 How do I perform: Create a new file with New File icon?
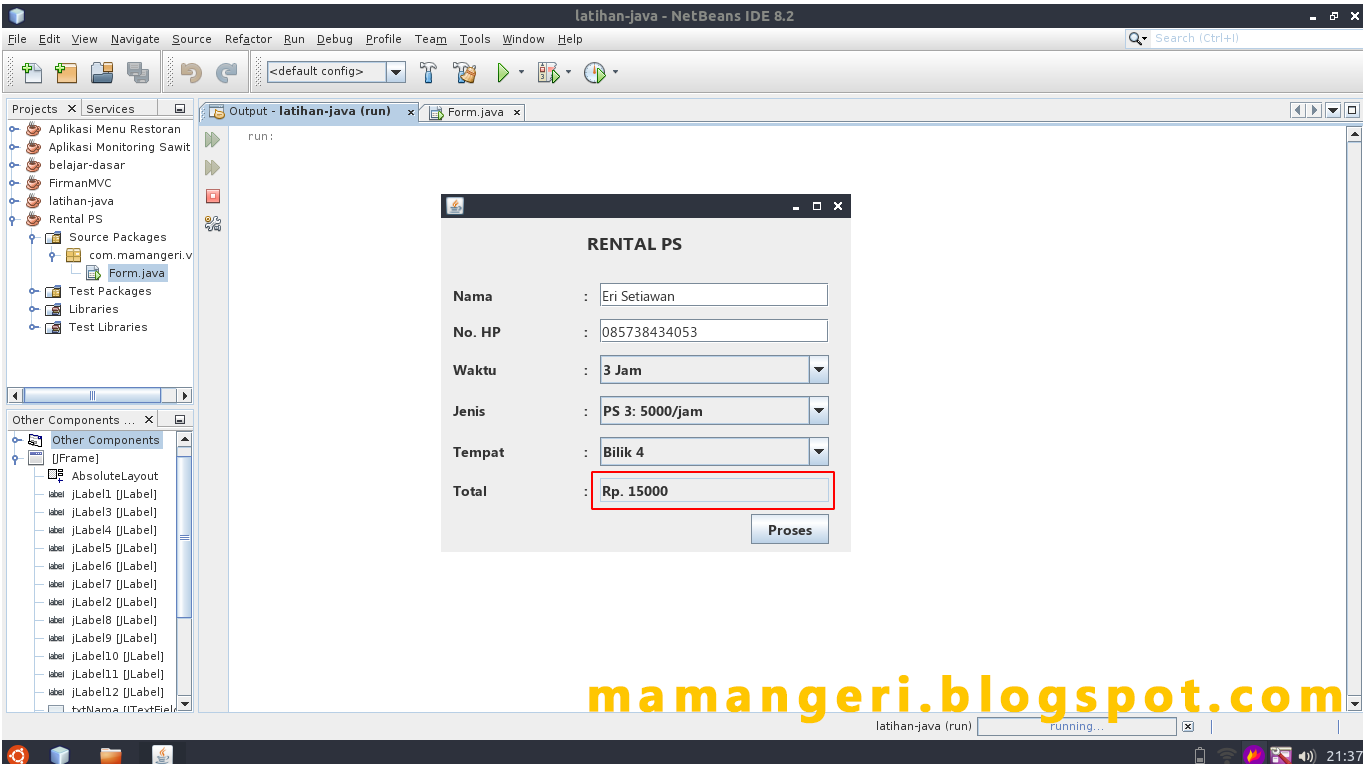31,72
